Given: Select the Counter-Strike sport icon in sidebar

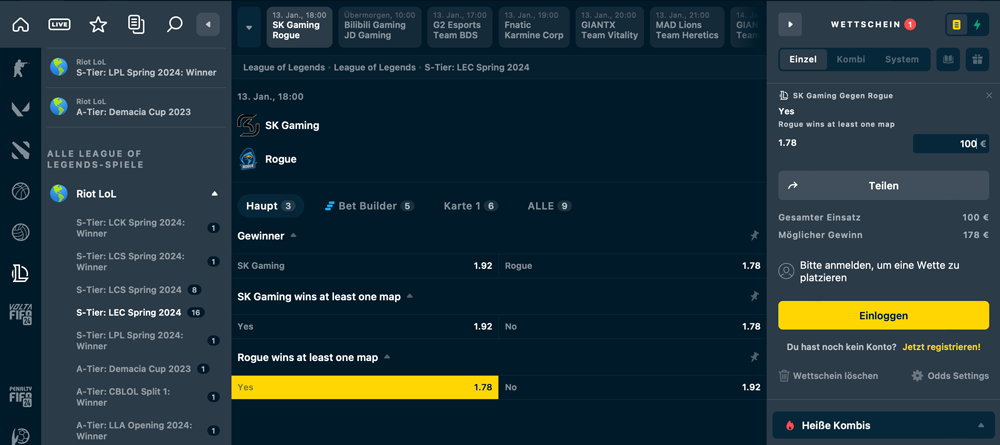Looking at the screenshot, I should click(20, 68).
